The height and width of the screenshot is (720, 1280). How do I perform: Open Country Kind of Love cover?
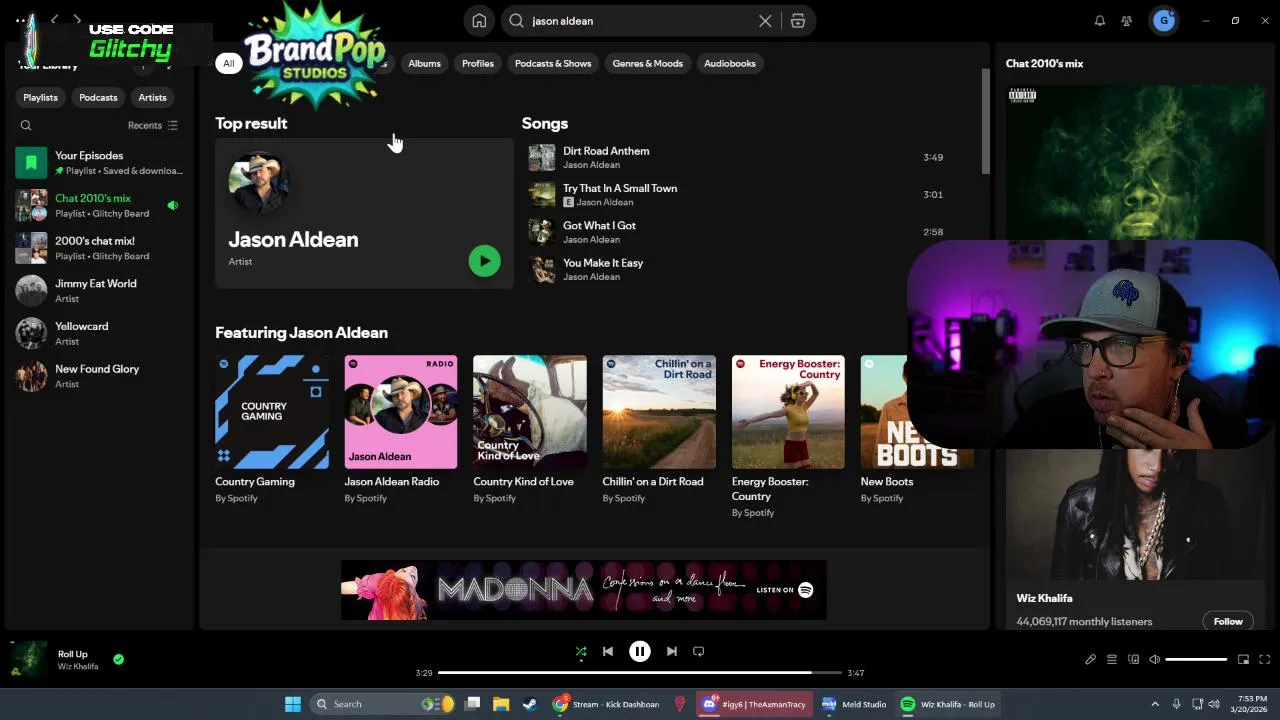click(530, 412)
